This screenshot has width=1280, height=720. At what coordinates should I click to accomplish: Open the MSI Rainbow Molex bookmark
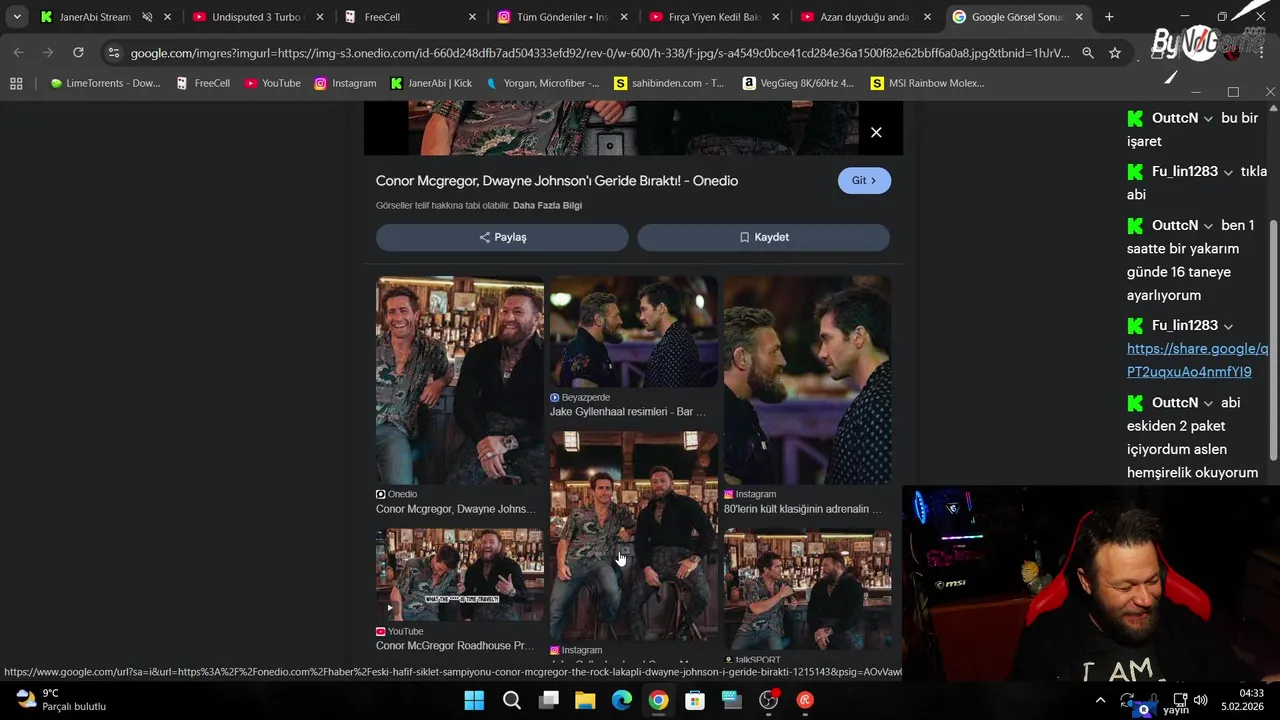tap(928, 83)
